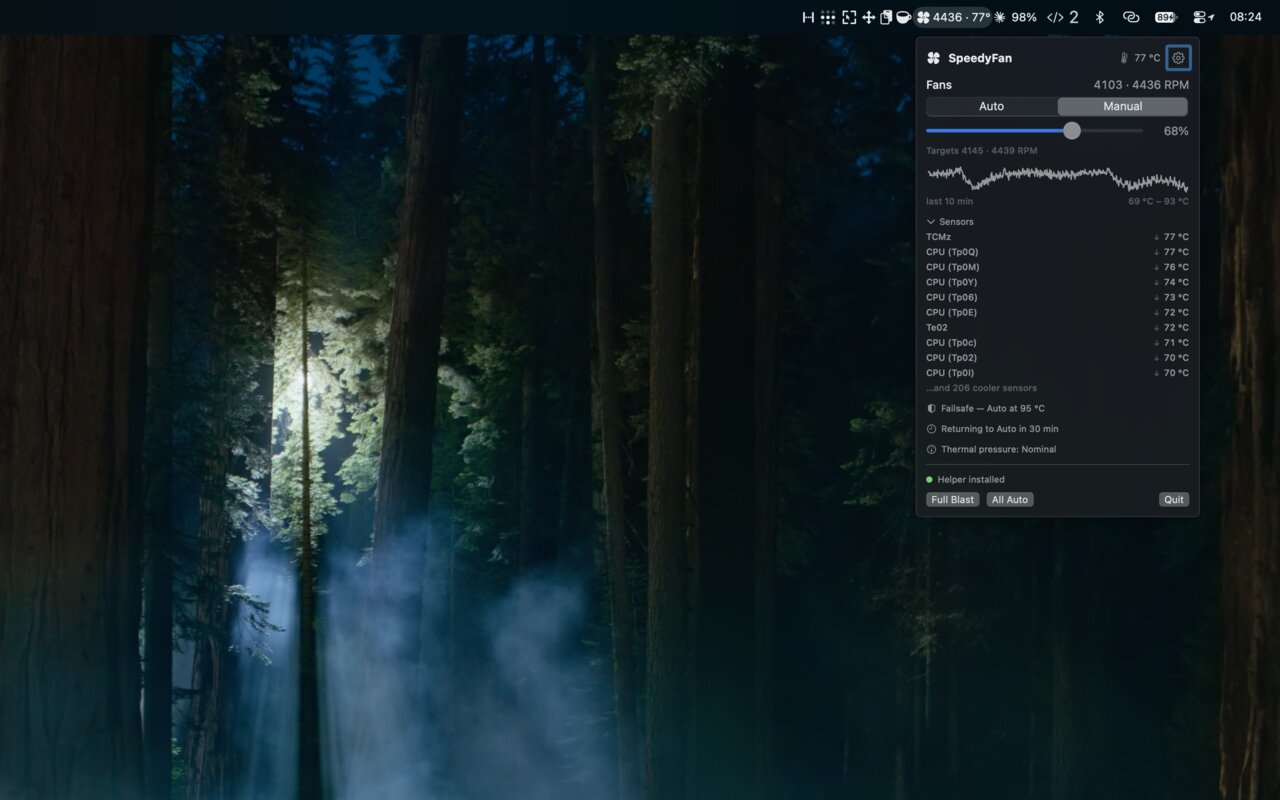Select the CPU (Tp0Y) sensor row
The image size is (1280, 800).
[1058, 282]
